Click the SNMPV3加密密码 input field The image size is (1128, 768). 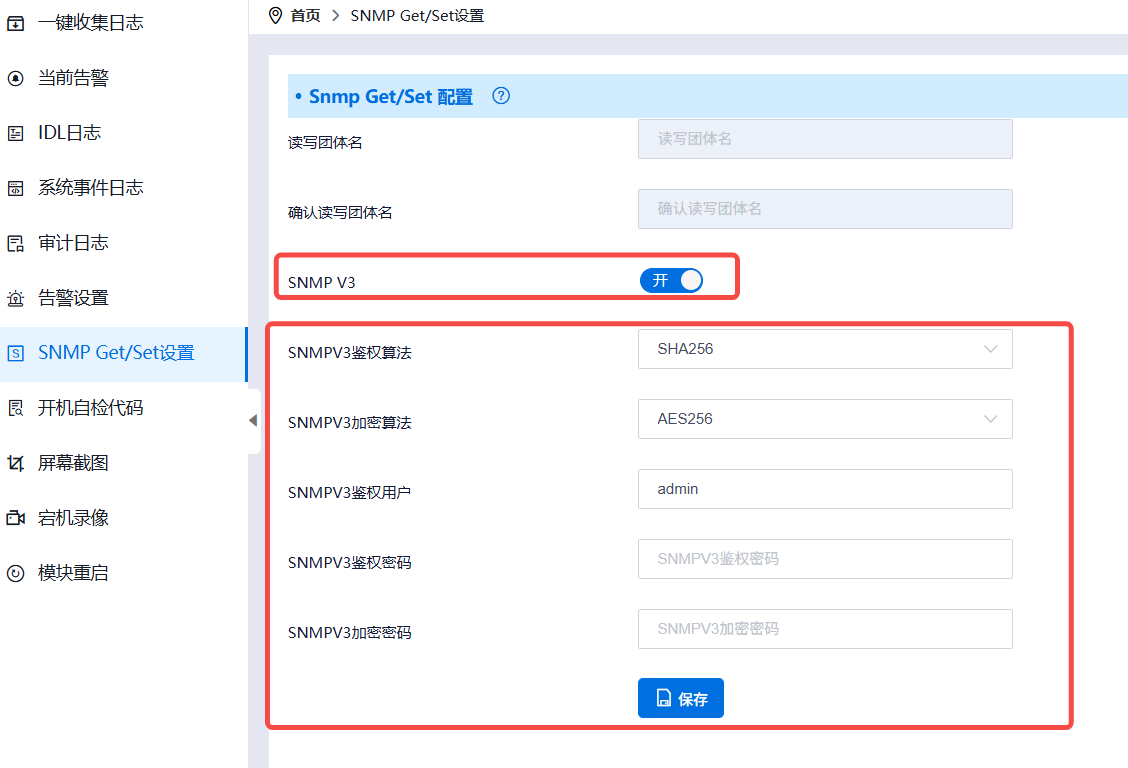(x=824, y=629)
